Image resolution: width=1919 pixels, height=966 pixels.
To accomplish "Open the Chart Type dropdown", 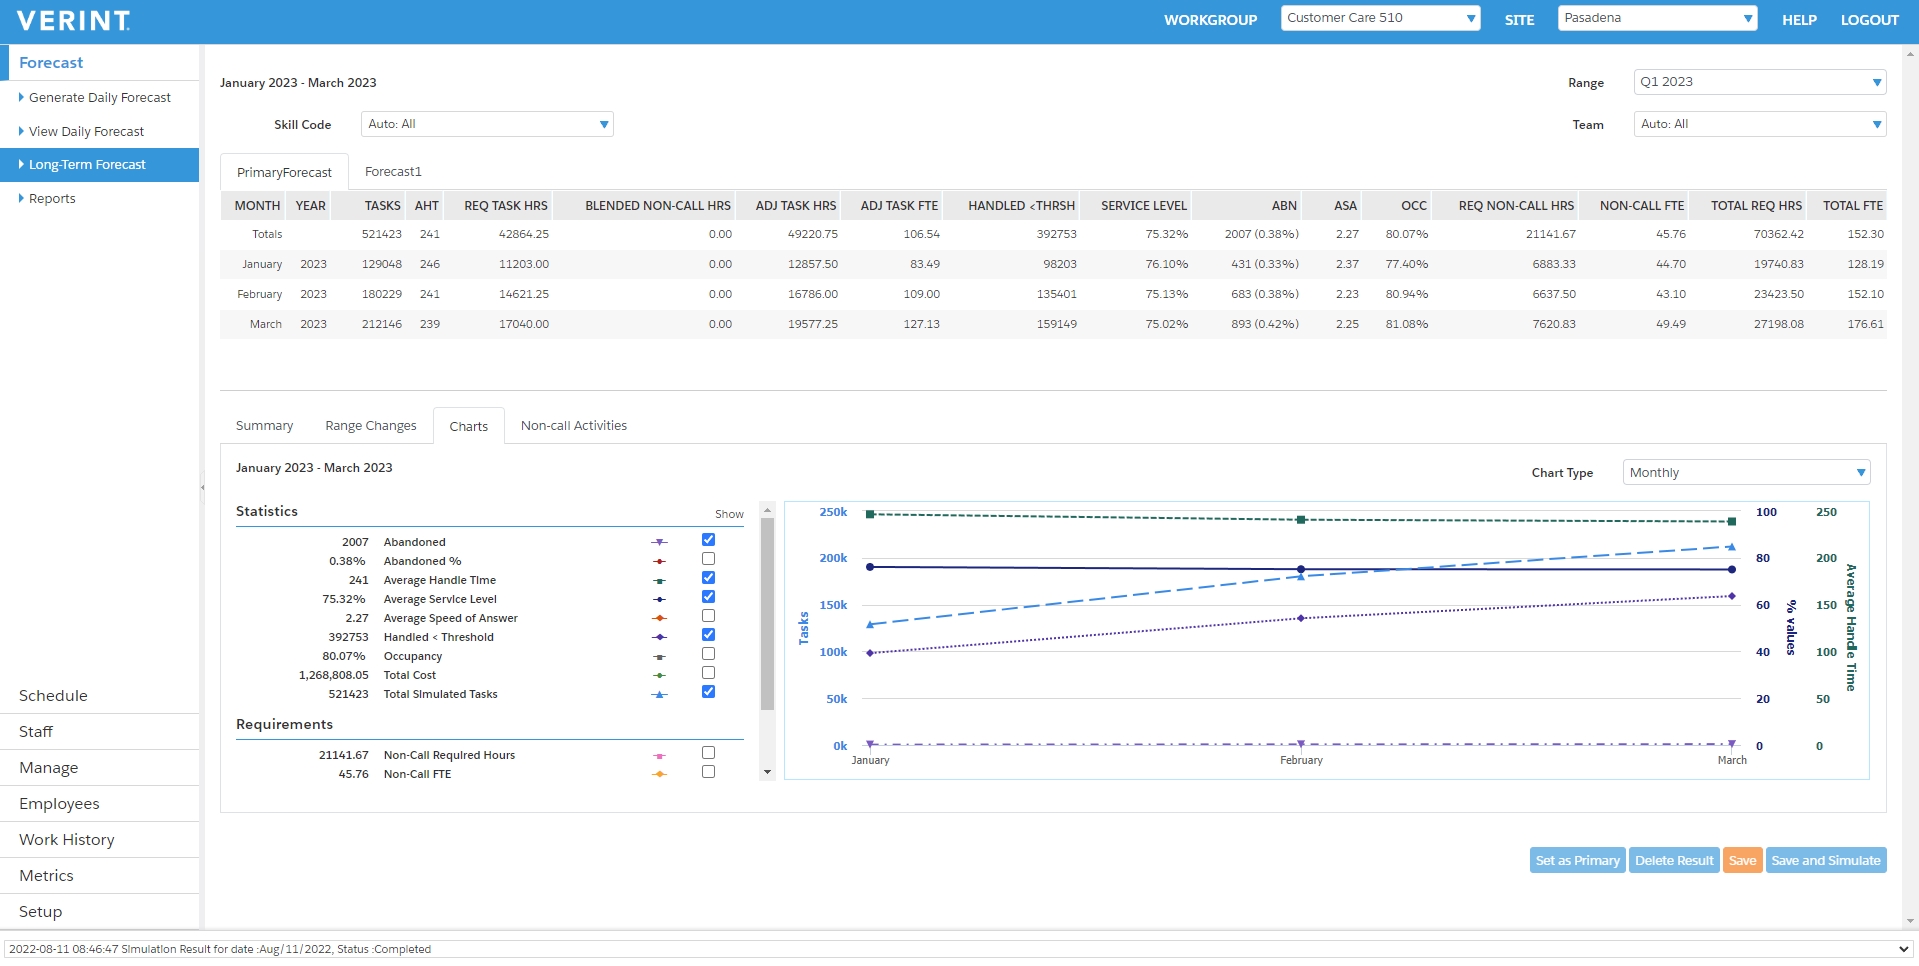I will click(x=1746, y=473).
